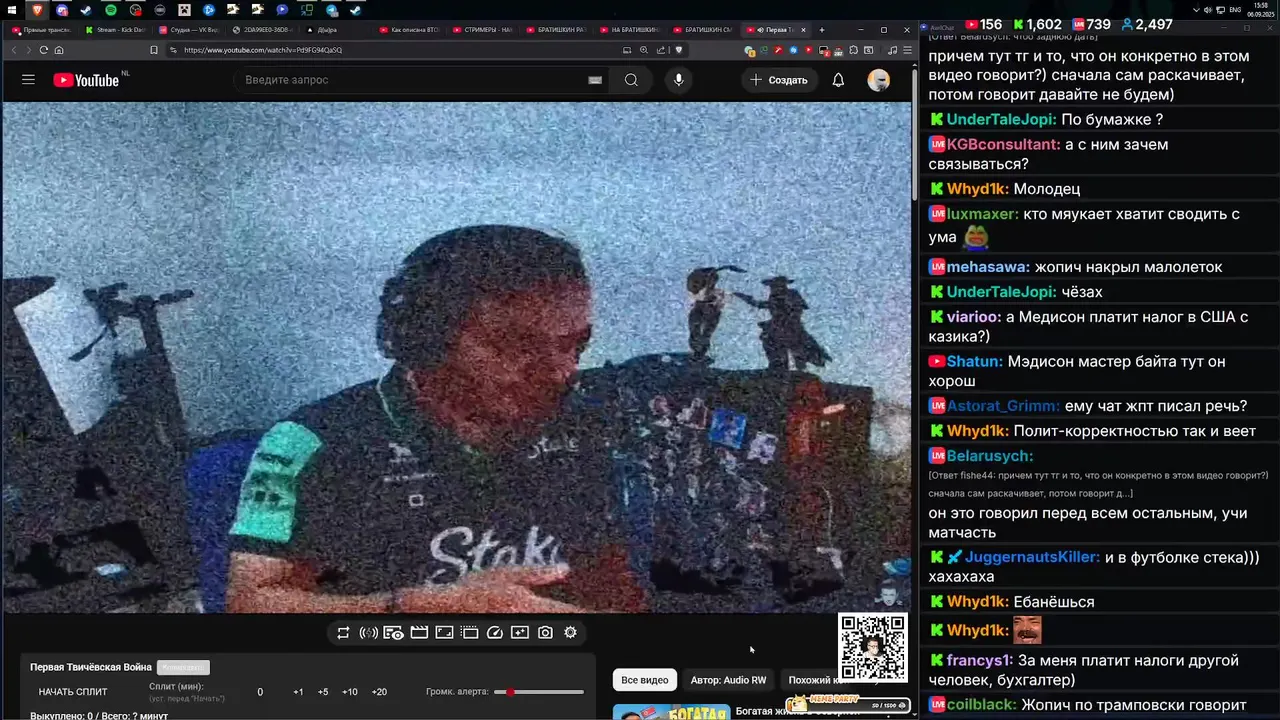Viewport: 1280px width, 720px height.
Task: Open YouTube notifications bell
Action: (838, 80)
